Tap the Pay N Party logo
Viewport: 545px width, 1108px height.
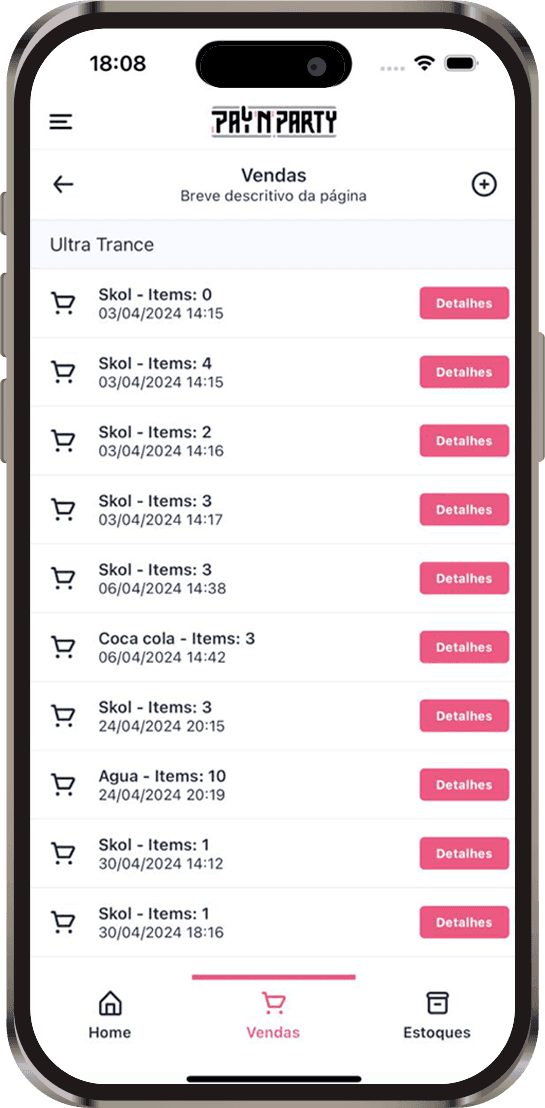coord(274,122)
